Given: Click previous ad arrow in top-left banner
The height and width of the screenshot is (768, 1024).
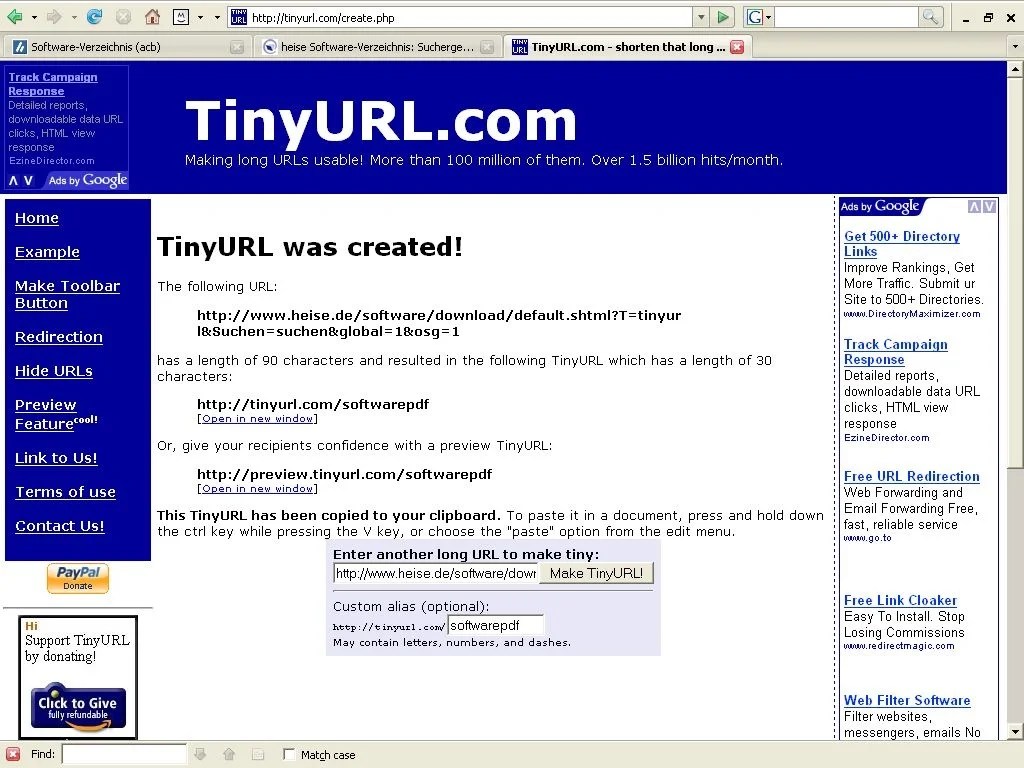Looking at the screenshot, I should coord(14,181).
